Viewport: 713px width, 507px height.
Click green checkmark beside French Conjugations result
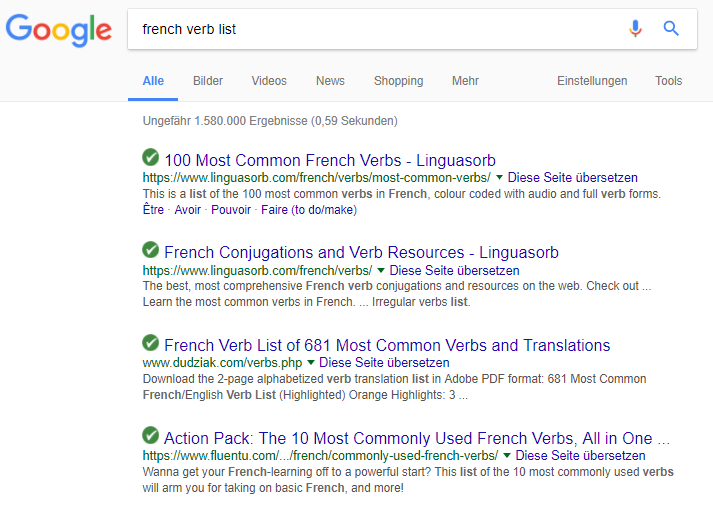[151, 250]
